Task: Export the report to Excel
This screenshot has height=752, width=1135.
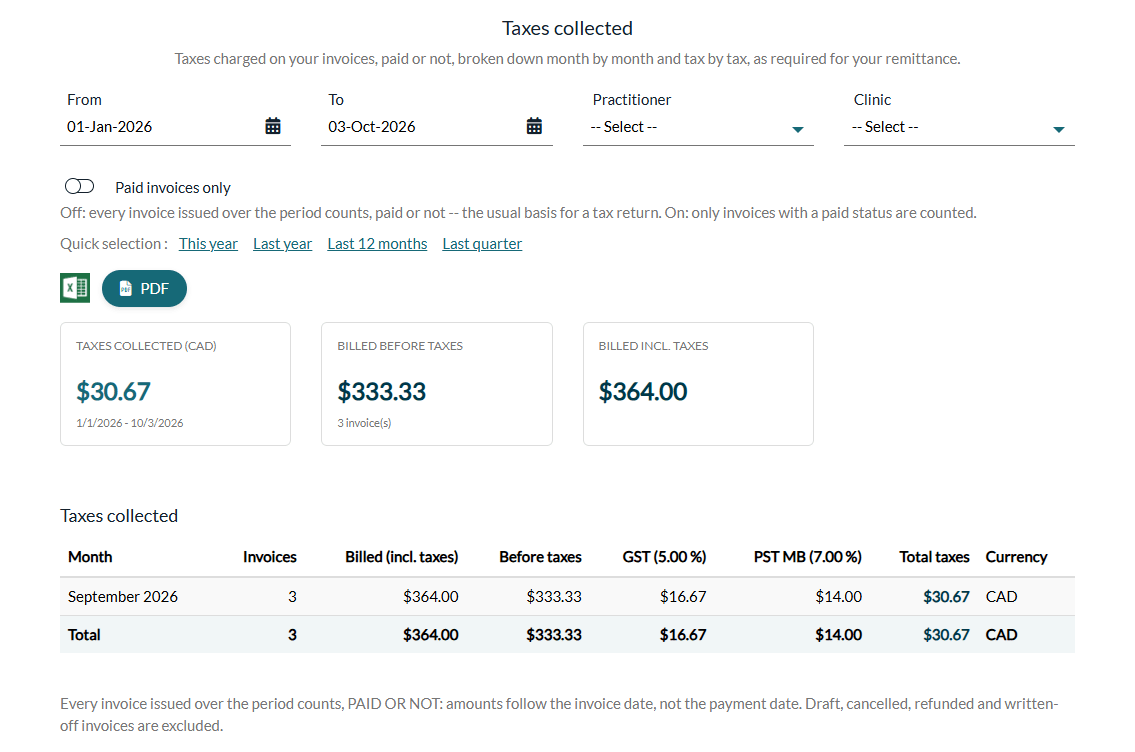Action: click(75, 288)
